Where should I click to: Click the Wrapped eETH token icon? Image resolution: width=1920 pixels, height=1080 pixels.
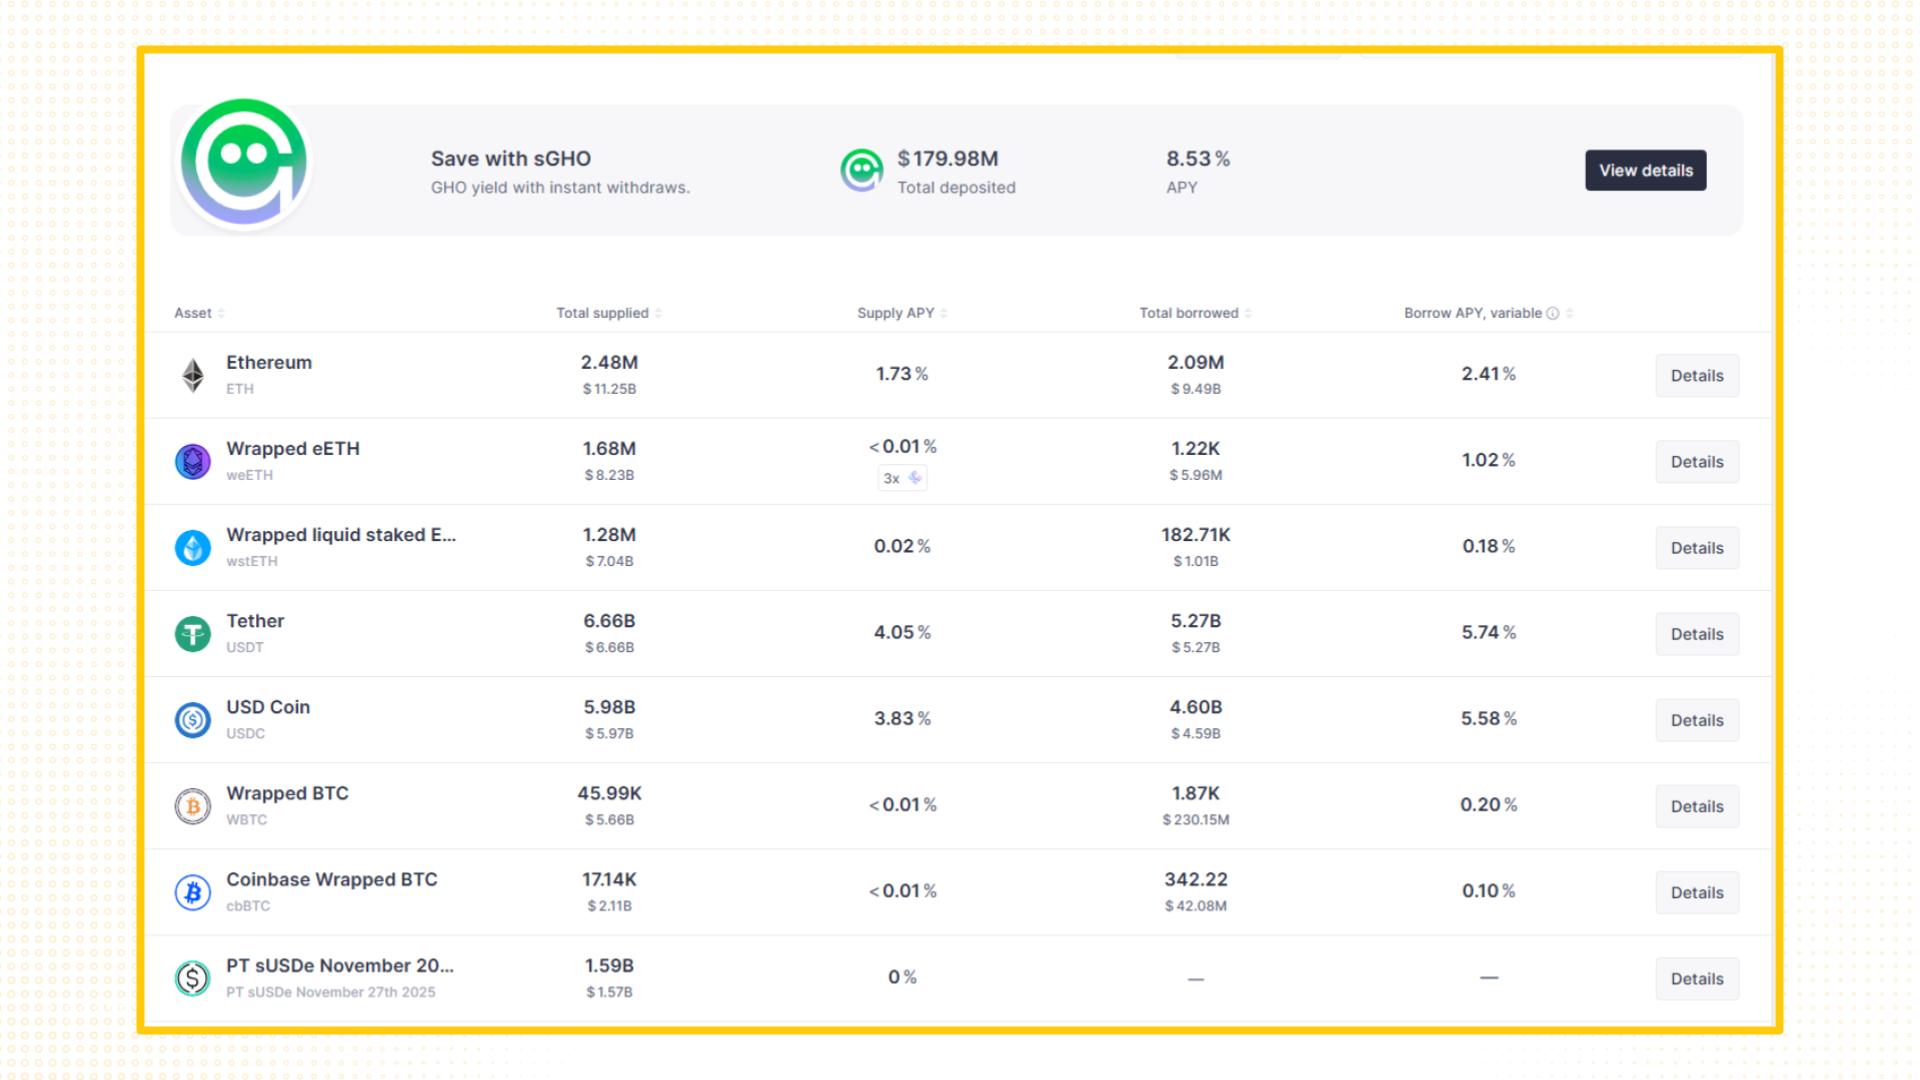coord(193,462)
